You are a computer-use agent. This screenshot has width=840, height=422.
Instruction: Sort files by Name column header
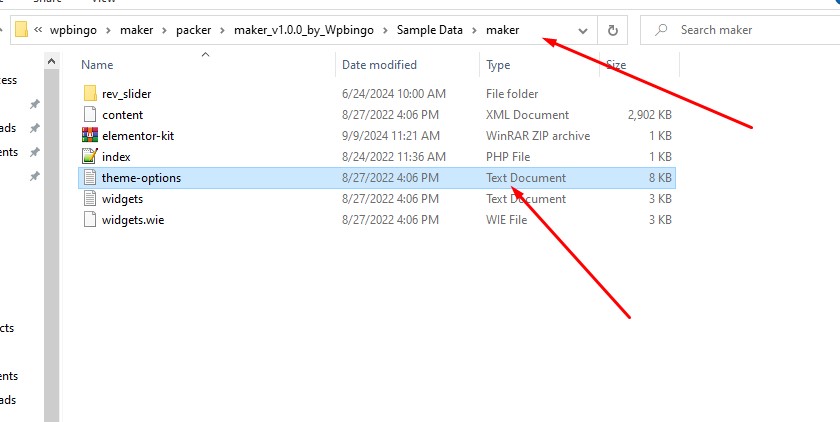coord(97,65)
